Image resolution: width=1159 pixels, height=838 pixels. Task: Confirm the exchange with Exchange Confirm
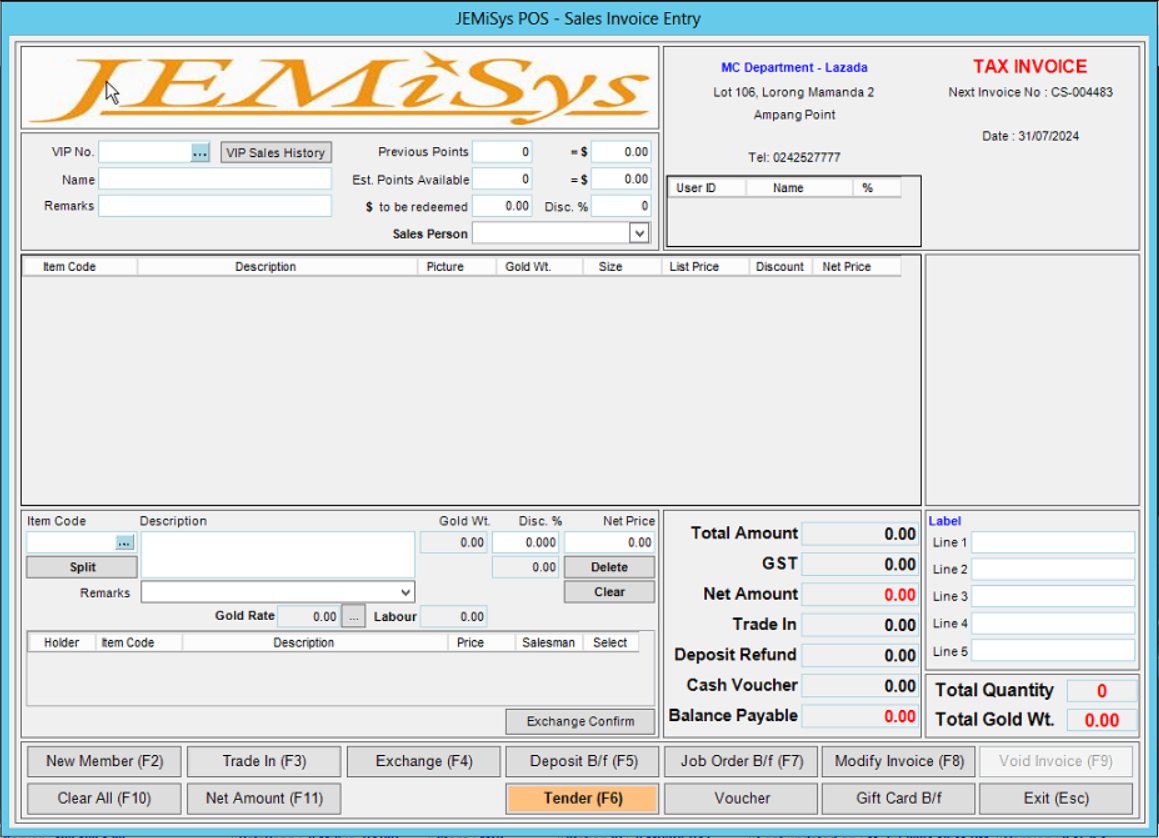(579, 721)
